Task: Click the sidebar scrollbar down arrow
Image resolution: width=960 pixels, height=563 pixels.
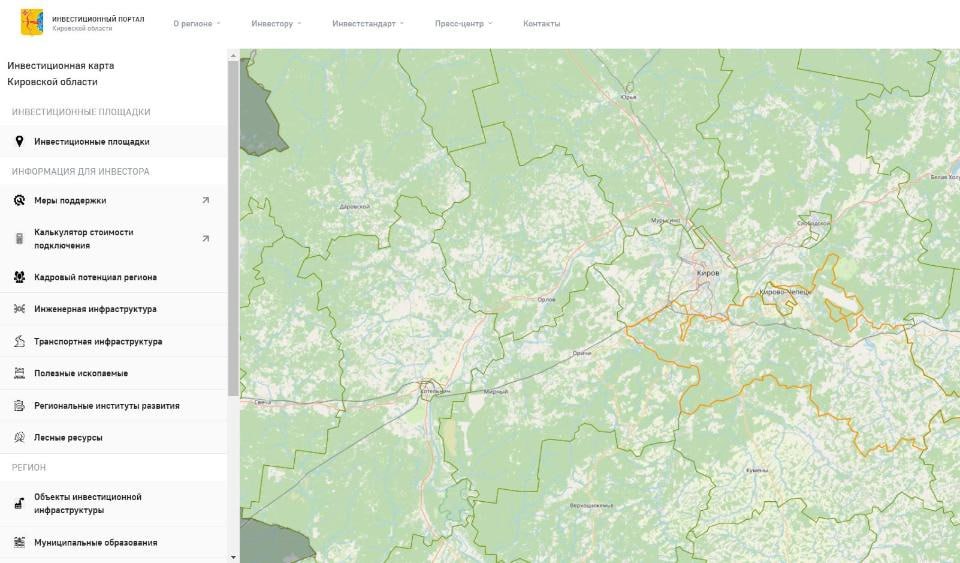Action: tap(233, 556)
